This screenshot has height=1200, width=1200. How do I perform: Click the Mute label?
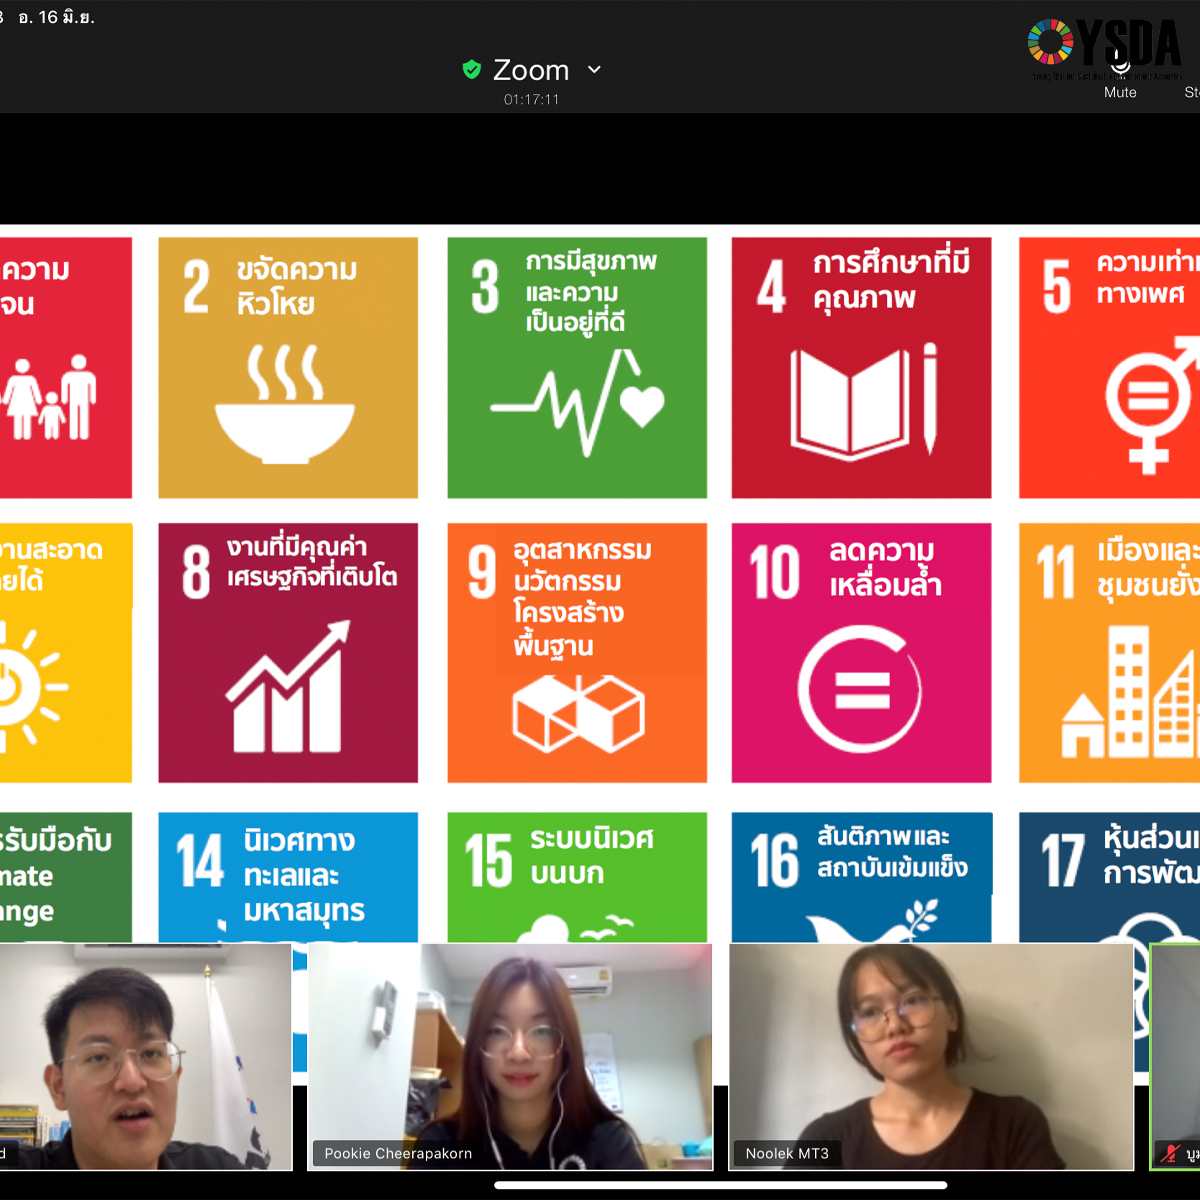pyautogui.click(x=1120, y=92)
